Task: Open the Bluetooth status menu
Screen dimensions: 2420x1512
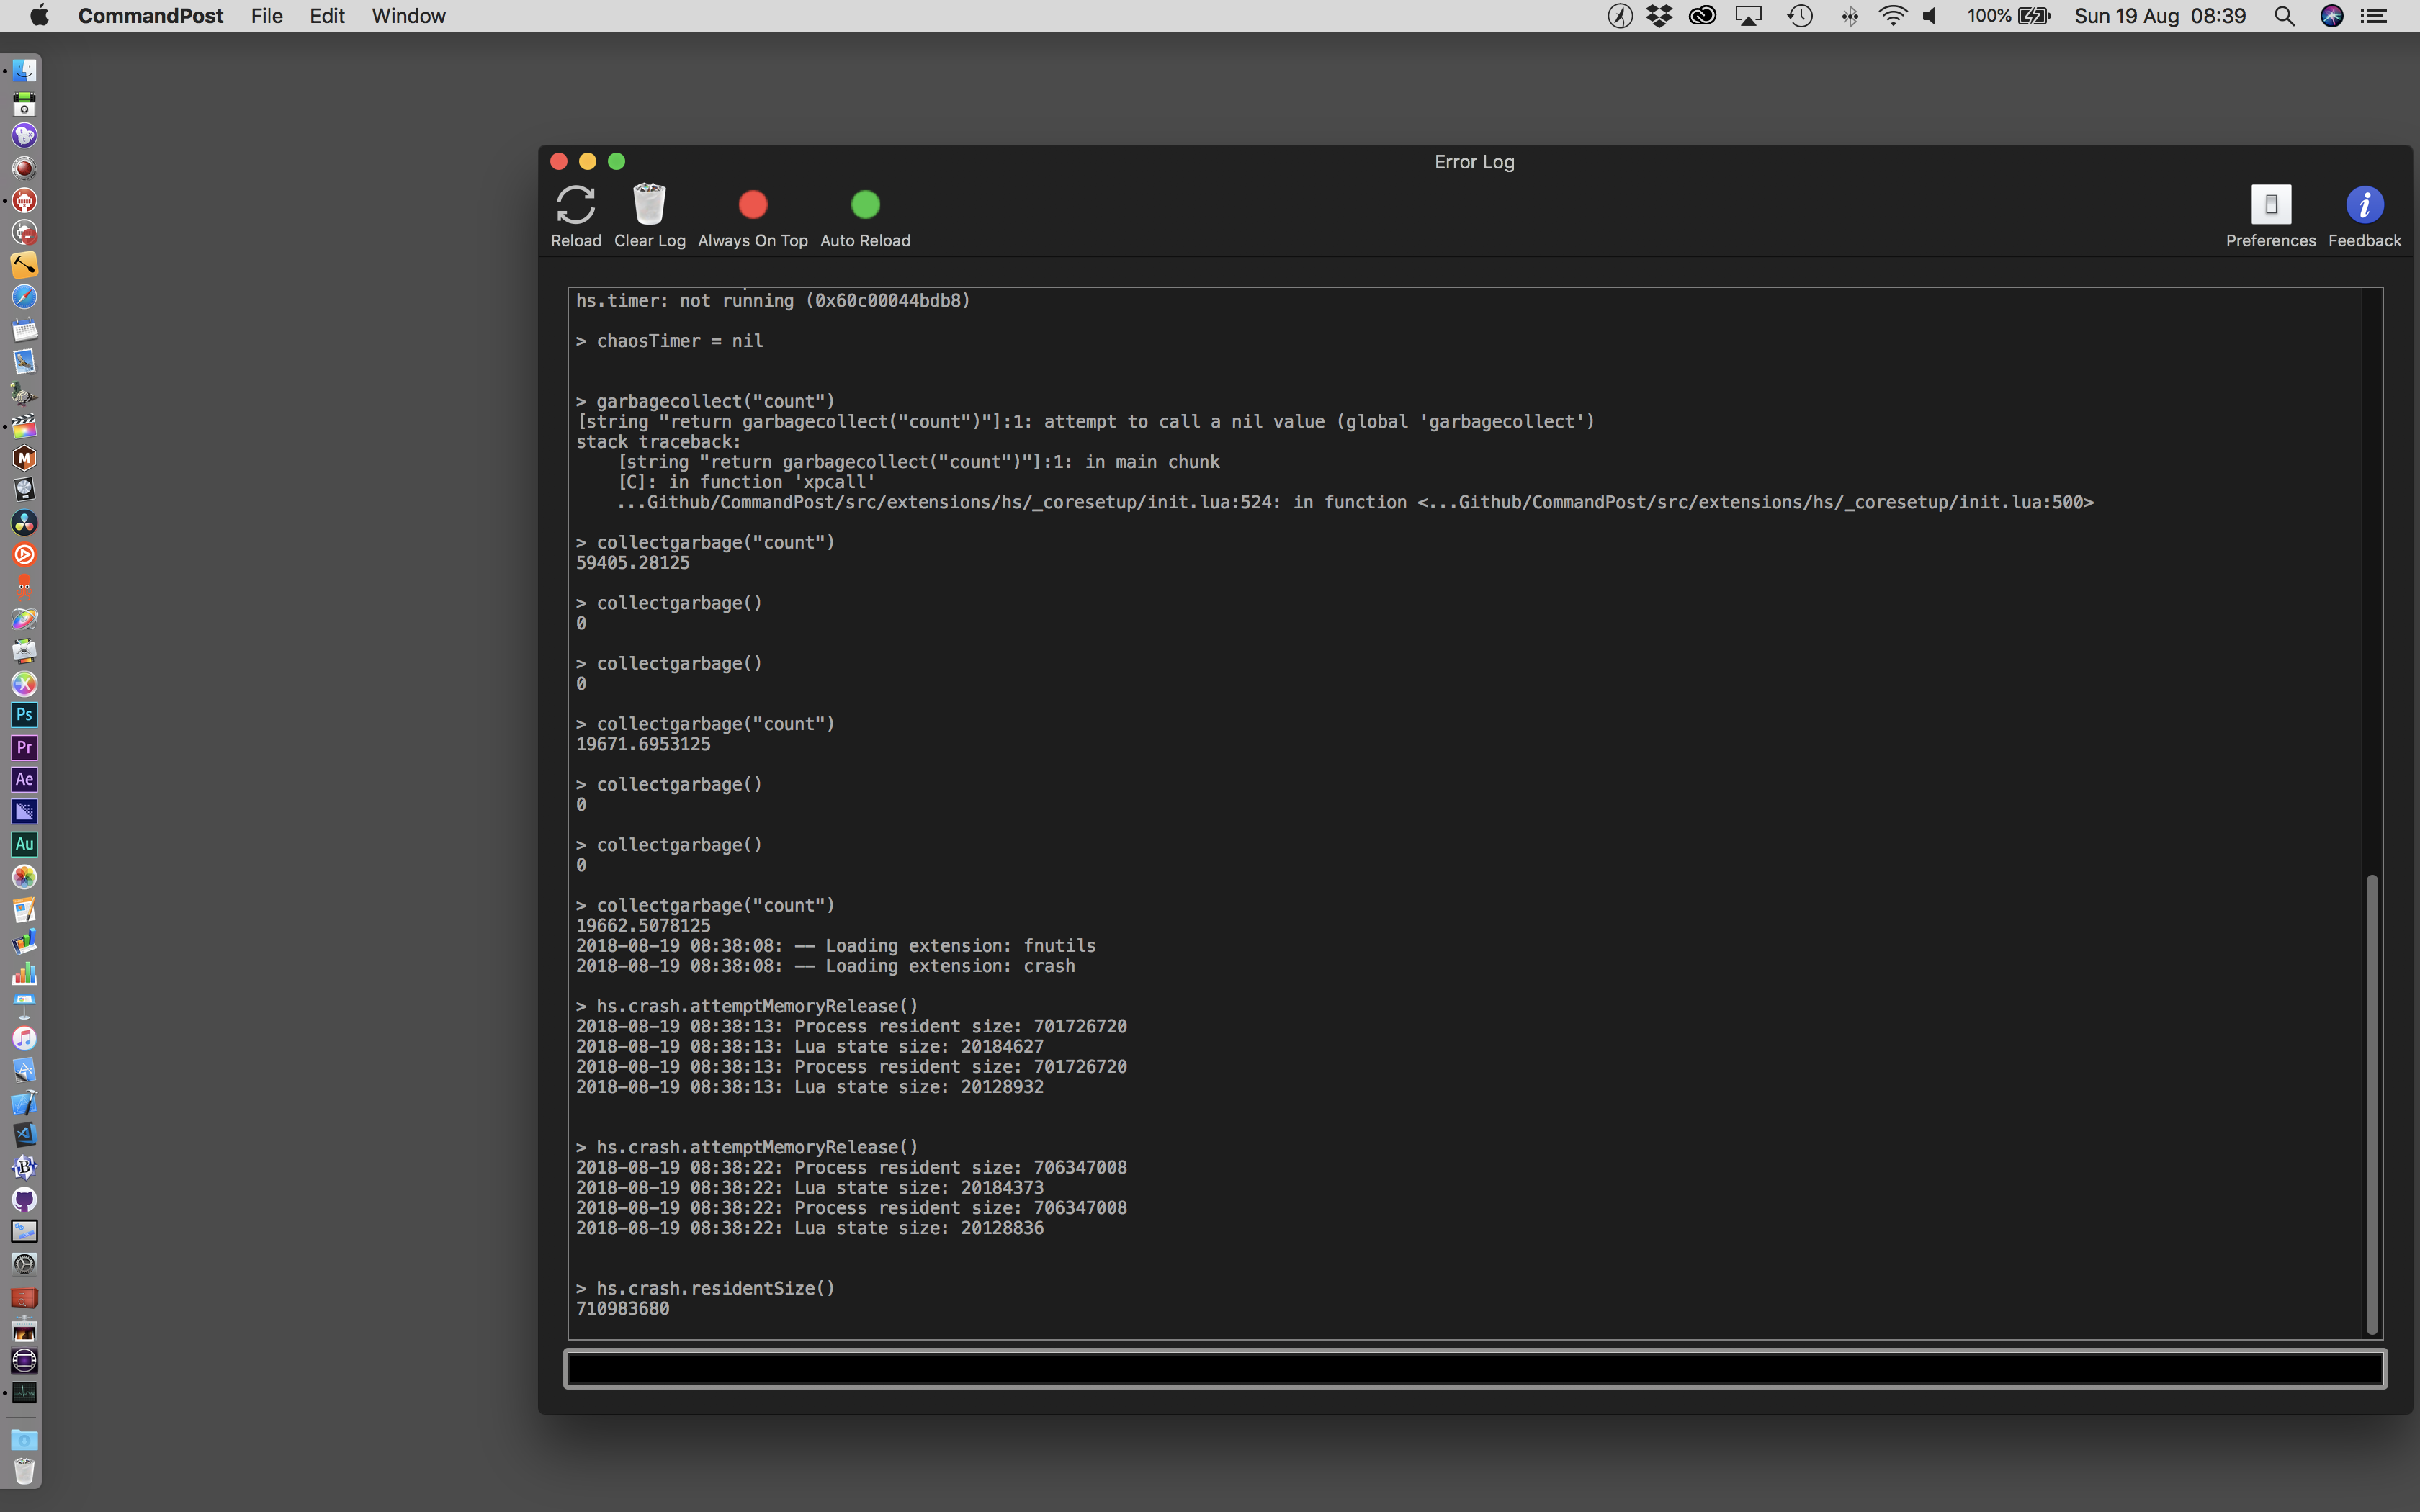Action: [x=1849, y=15]
